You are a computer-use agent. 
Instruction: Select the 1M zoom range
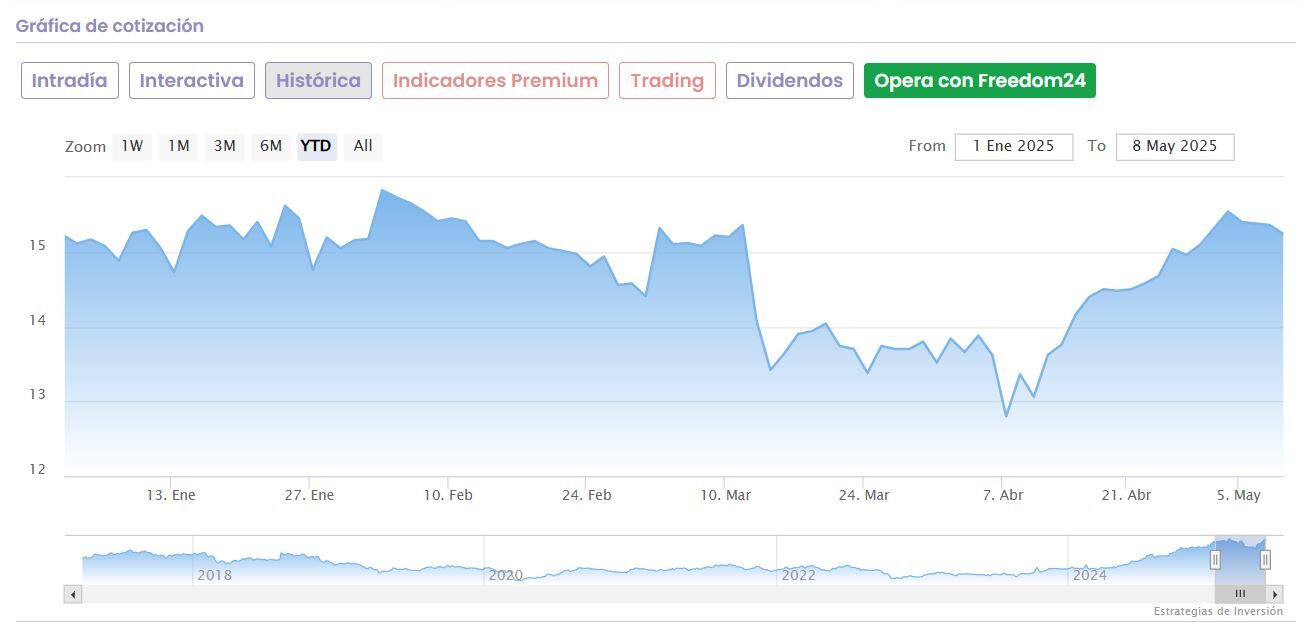pyautogui.click(x=178, y=146)
